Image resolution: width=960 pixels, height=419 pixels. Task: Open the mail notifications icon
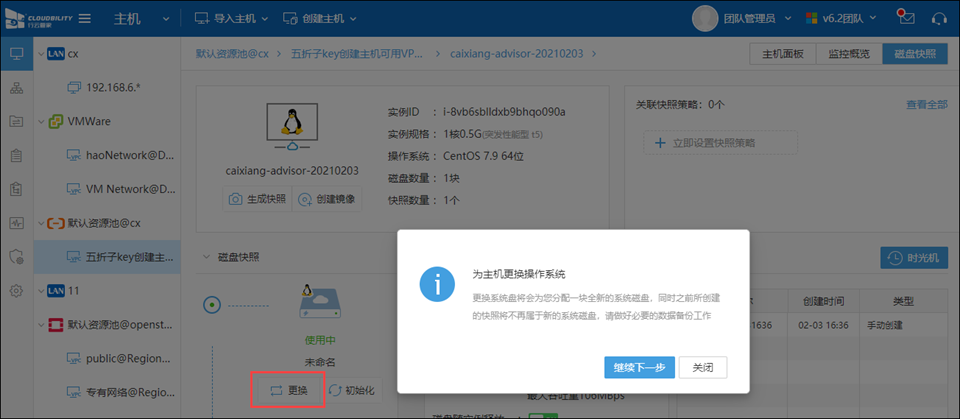tap(907, 19)
